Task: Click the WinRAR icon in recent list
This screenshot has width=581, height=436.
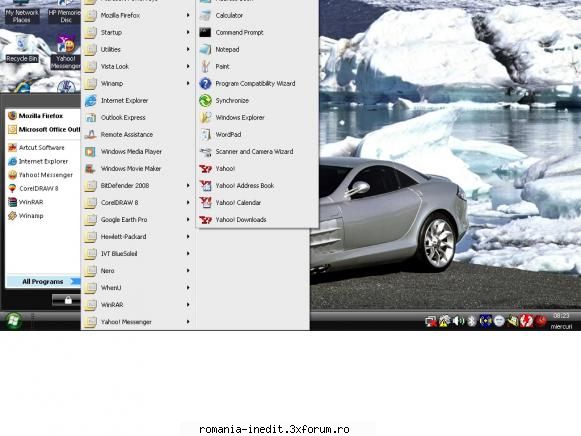Action: 13,202
